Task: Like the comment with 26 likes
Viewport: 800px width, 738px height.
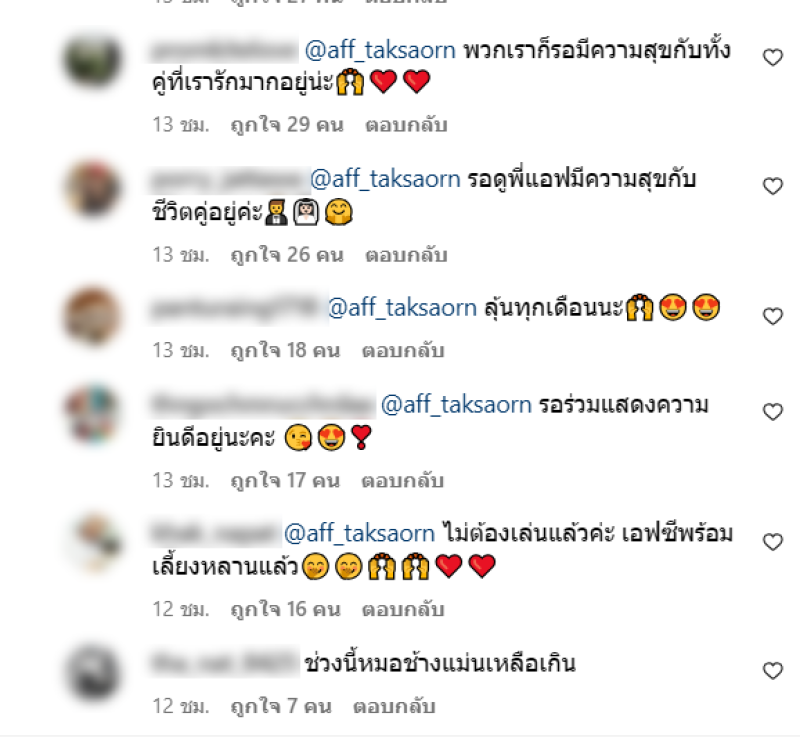Action: [x=772, y=186]
